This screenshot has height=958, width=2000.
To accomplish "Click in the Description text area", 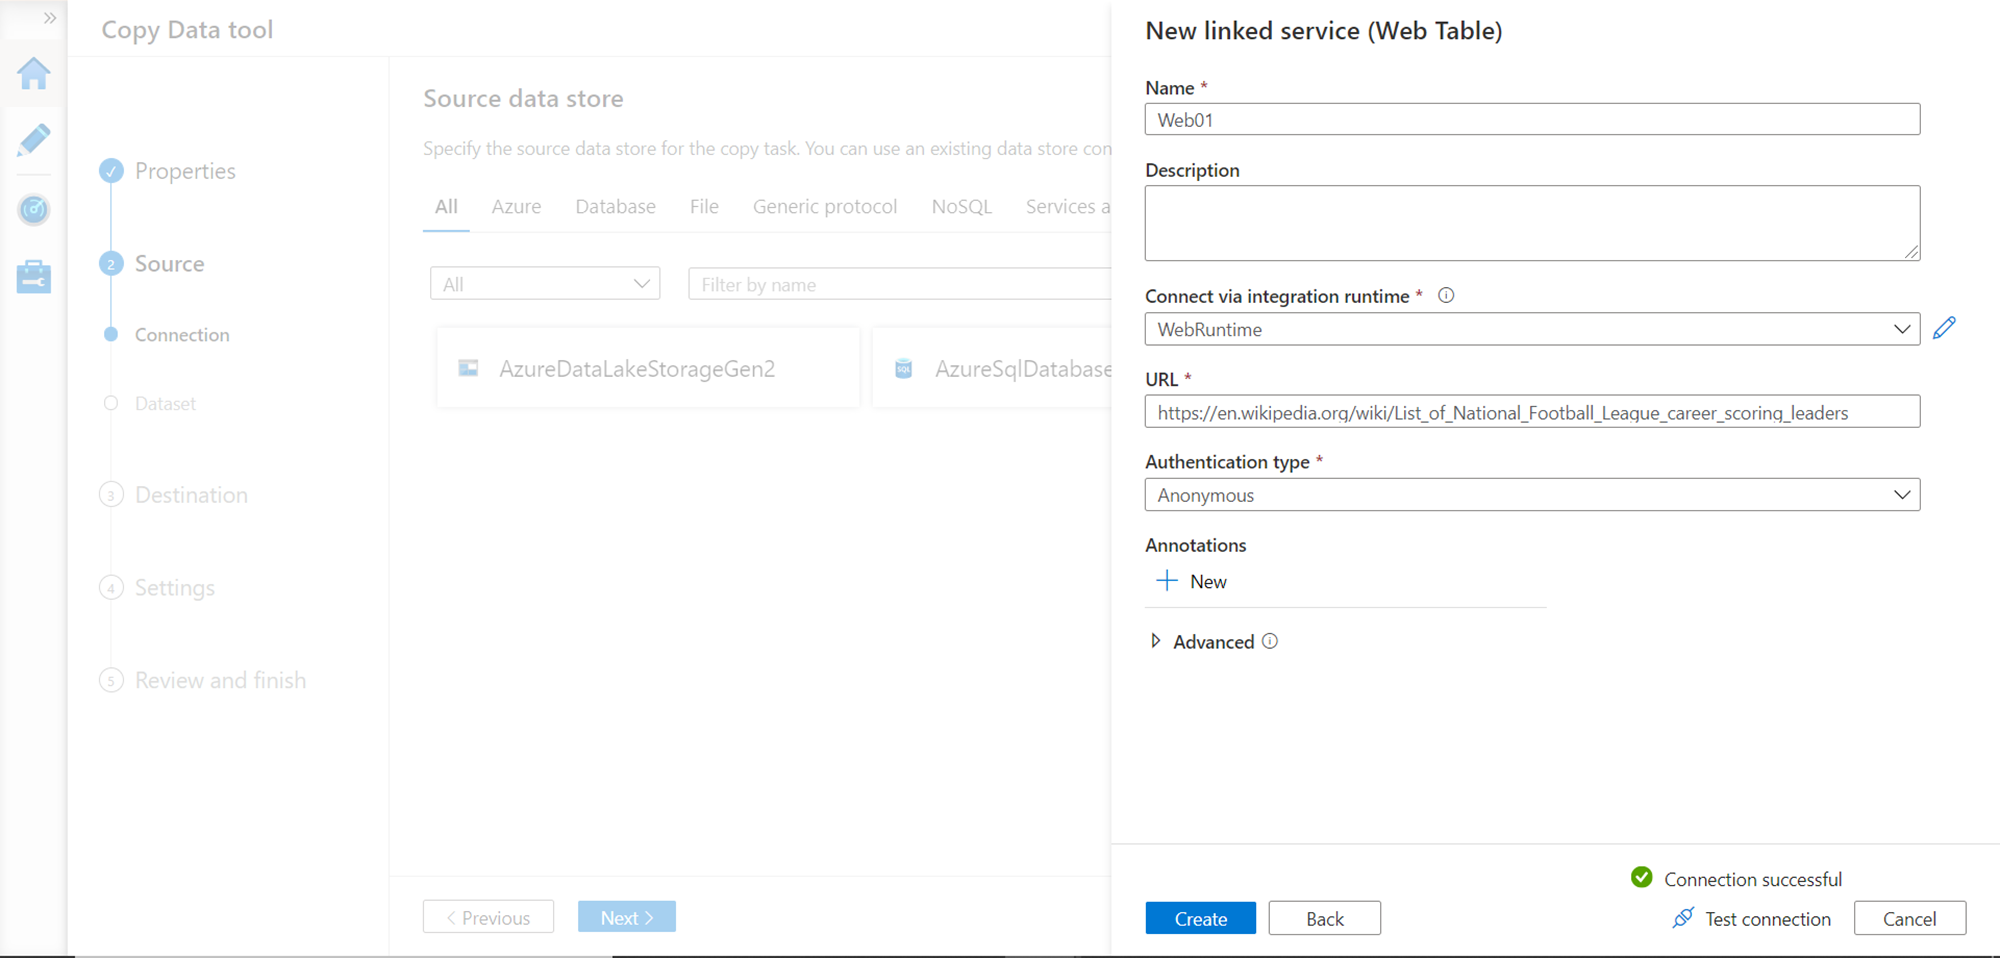I will (x=1531, y=223).
